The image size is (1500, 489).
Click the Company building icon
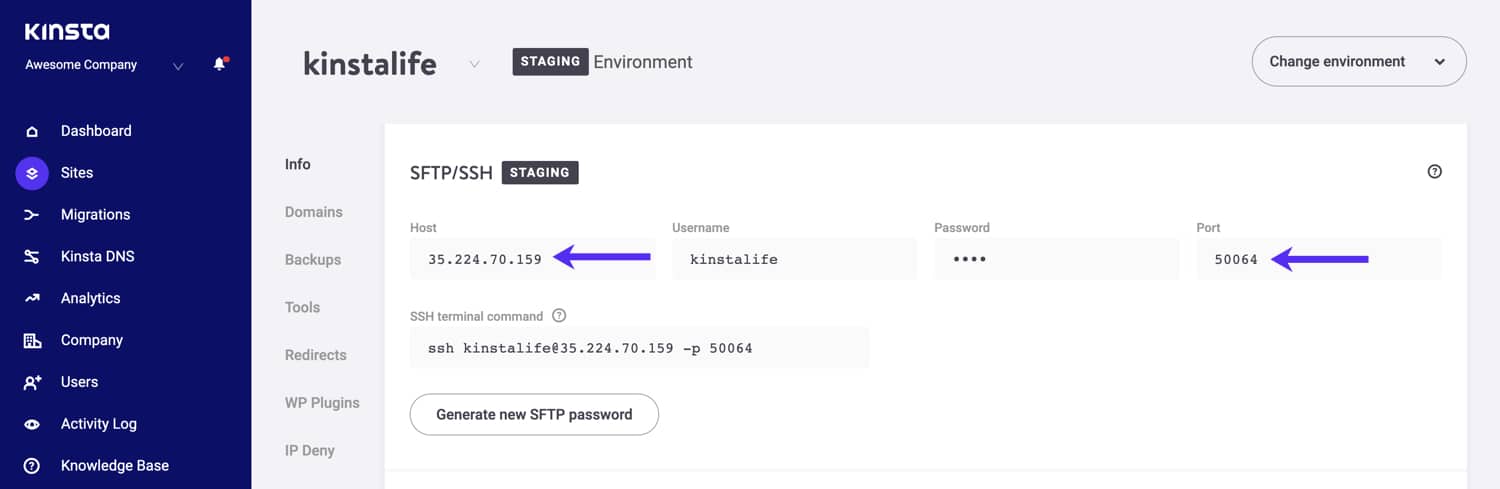[x=32, y=340]
